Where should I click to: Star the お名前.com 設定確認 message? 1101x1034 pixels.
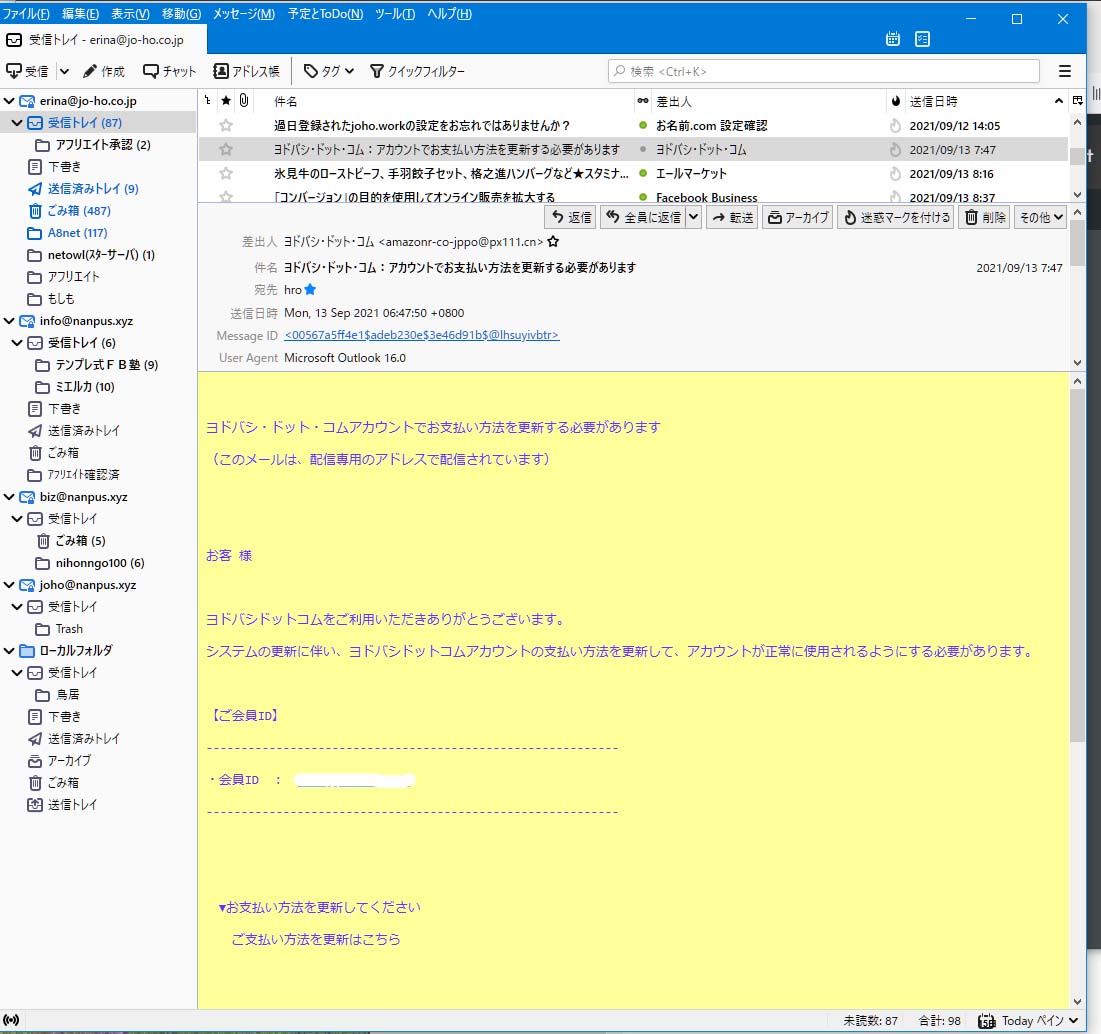click(226, 126)
